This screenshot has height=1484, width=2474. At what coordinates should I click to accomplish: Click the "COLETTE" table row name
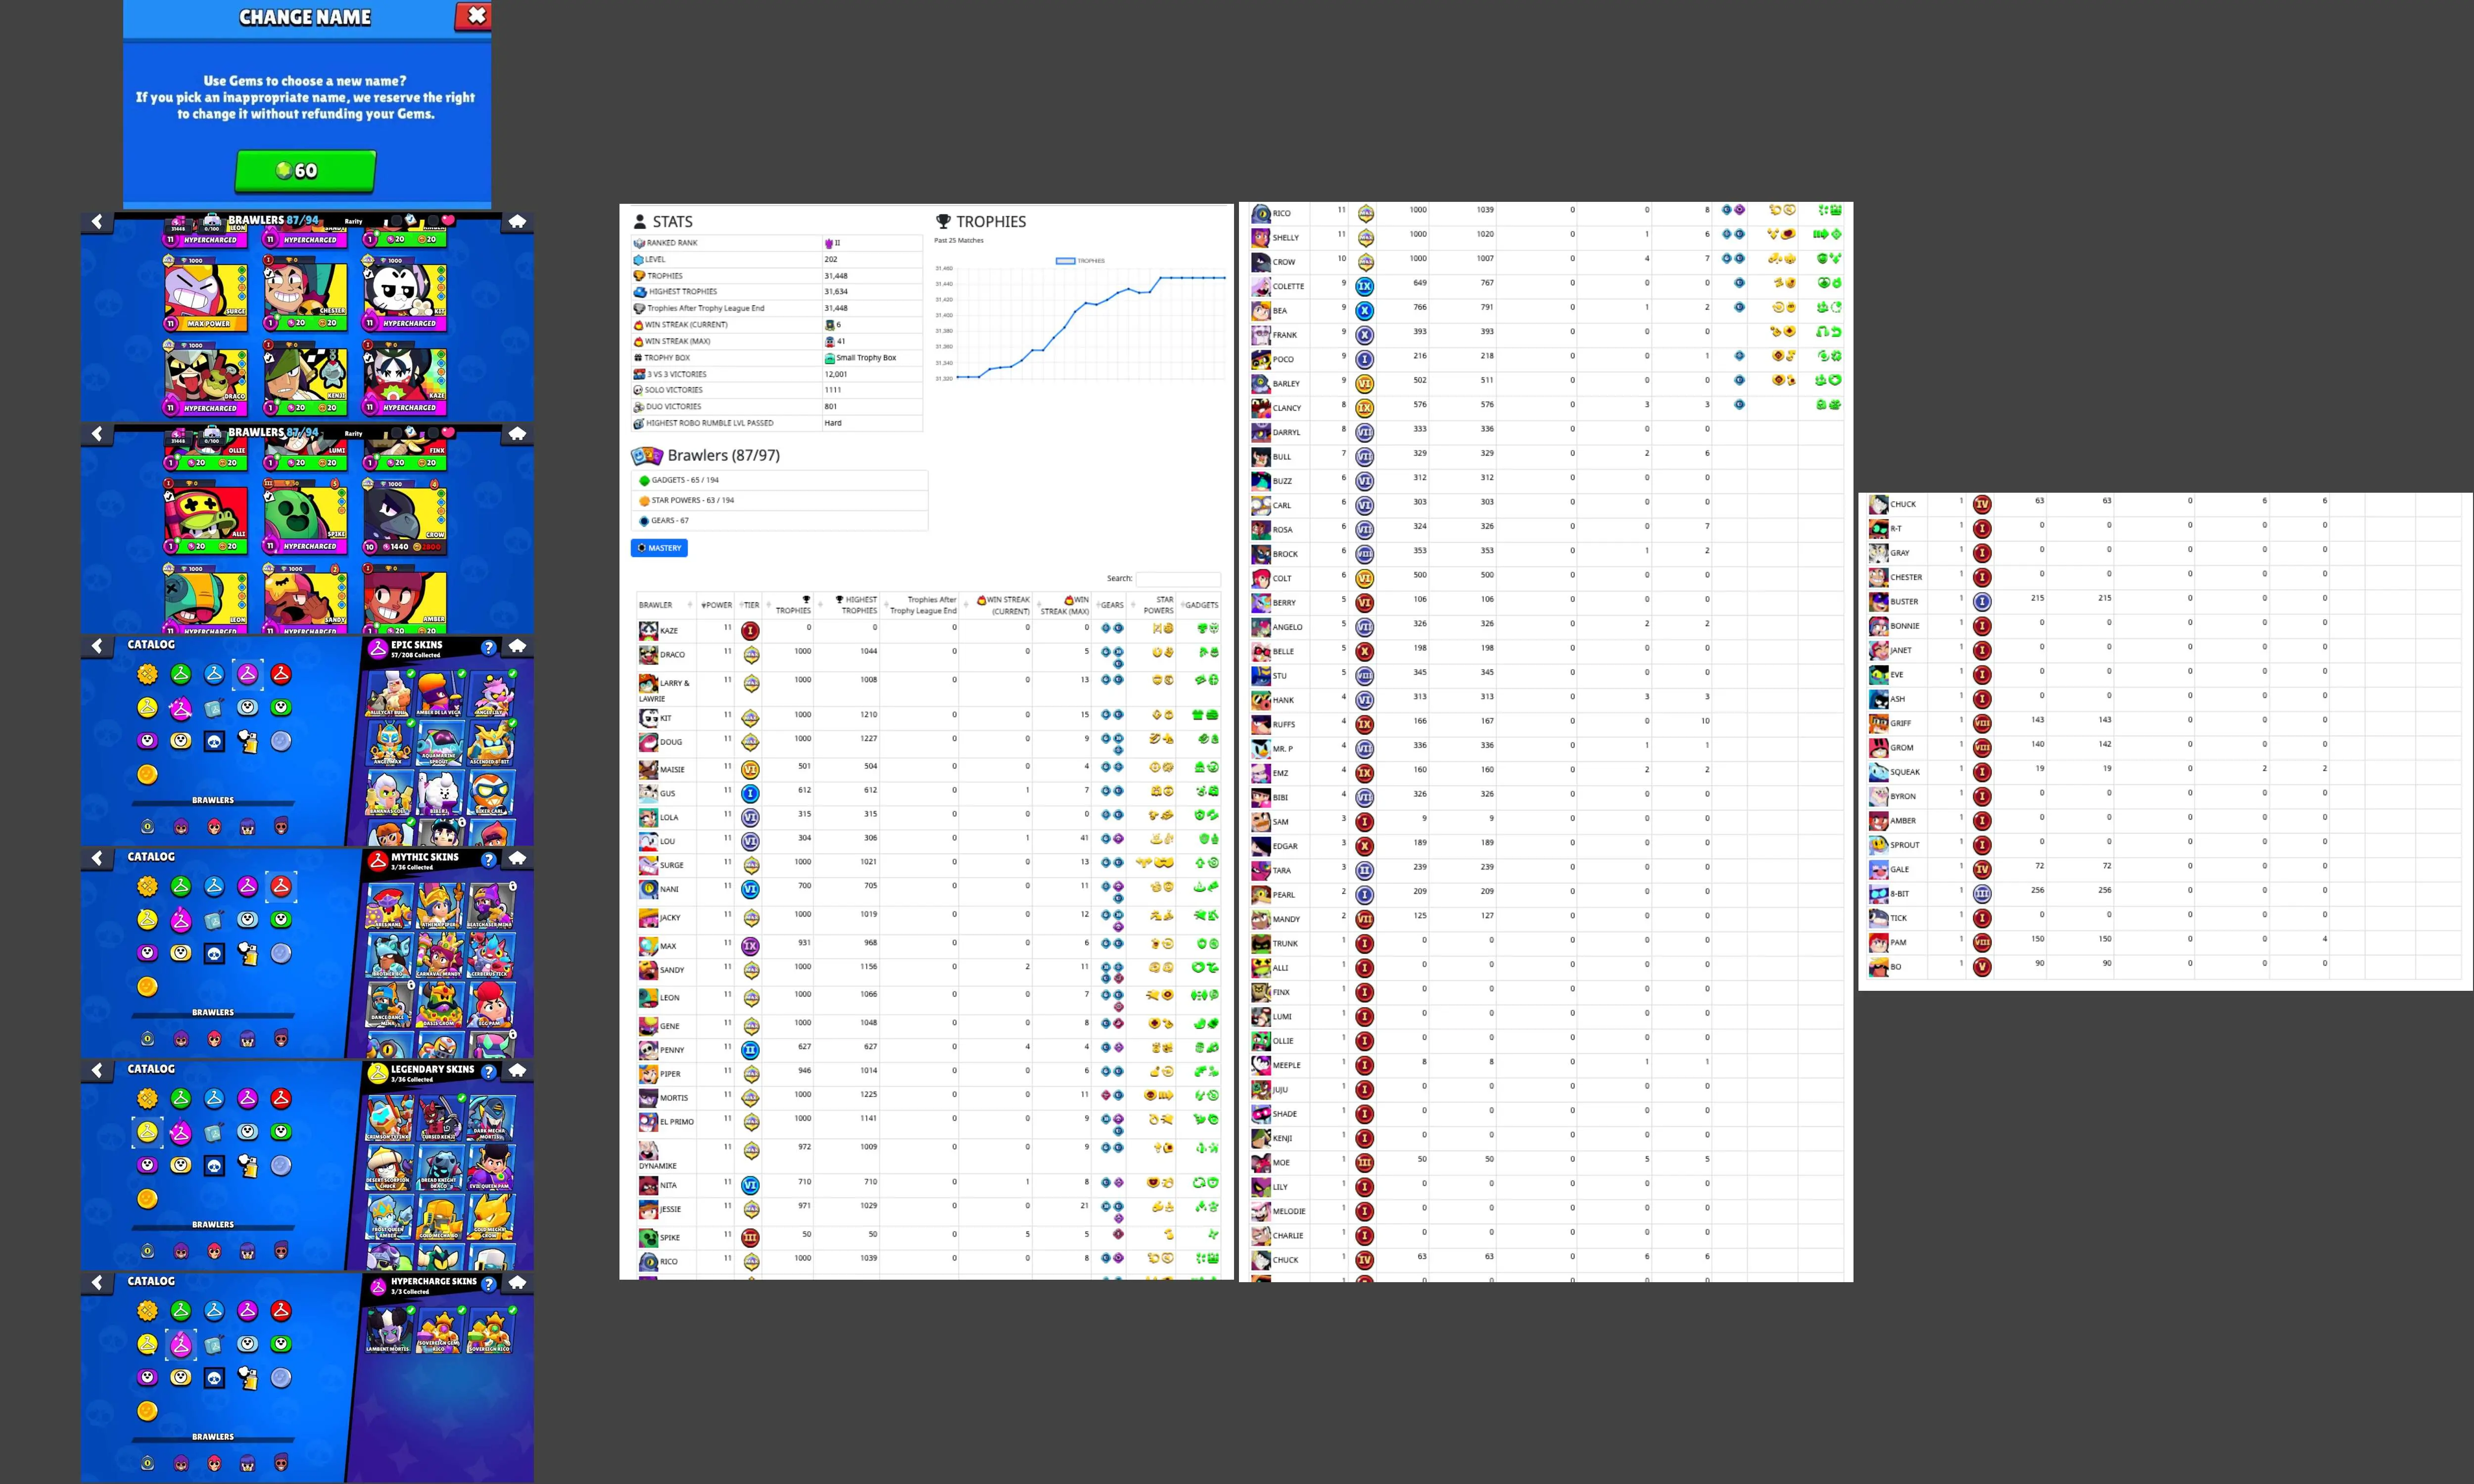tap(1288, 286)
